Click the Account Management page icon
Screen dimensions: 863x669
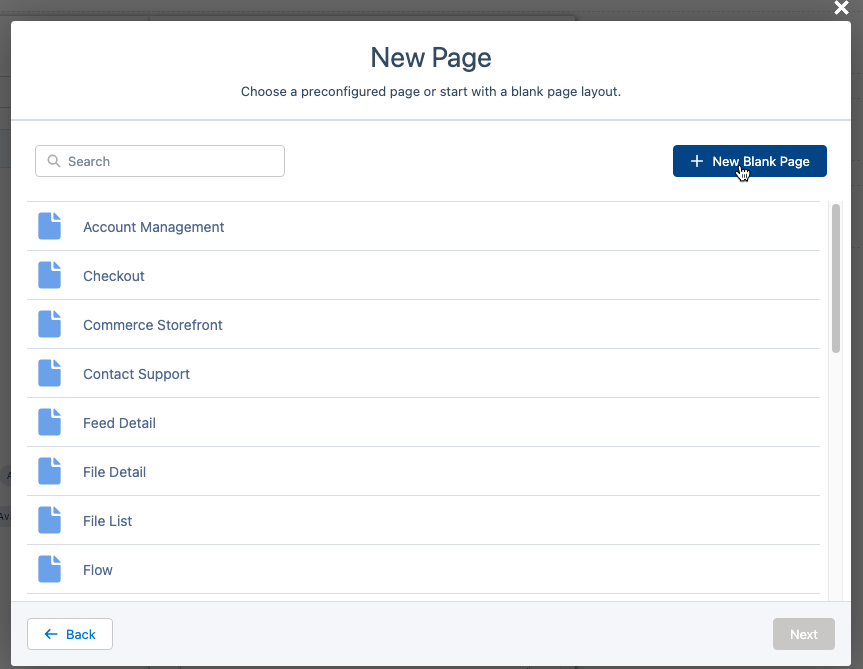[49, 227]
